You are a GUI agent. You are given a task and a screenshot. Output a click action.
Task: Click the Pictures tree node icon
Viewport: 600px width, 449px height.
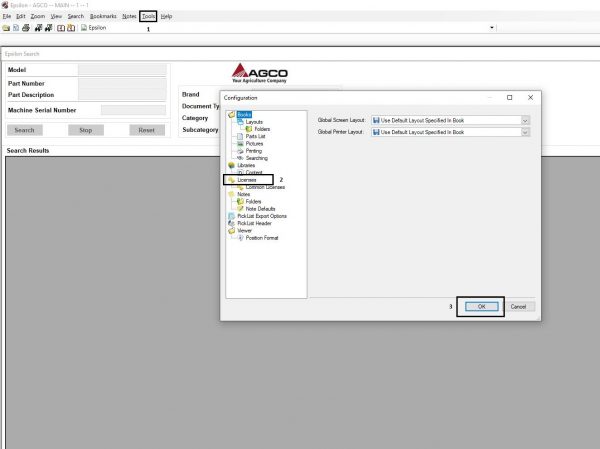240,144
